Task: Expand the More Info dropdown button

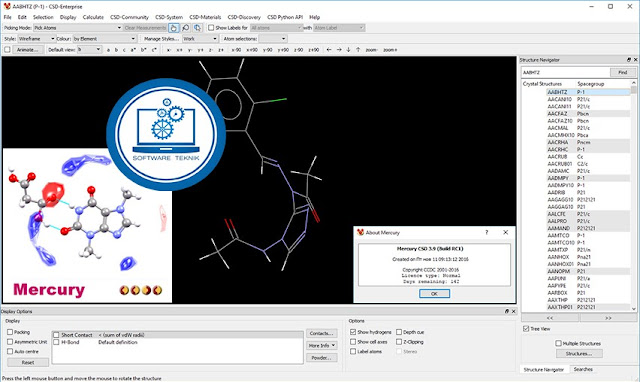Action: (x=322, y=345)
